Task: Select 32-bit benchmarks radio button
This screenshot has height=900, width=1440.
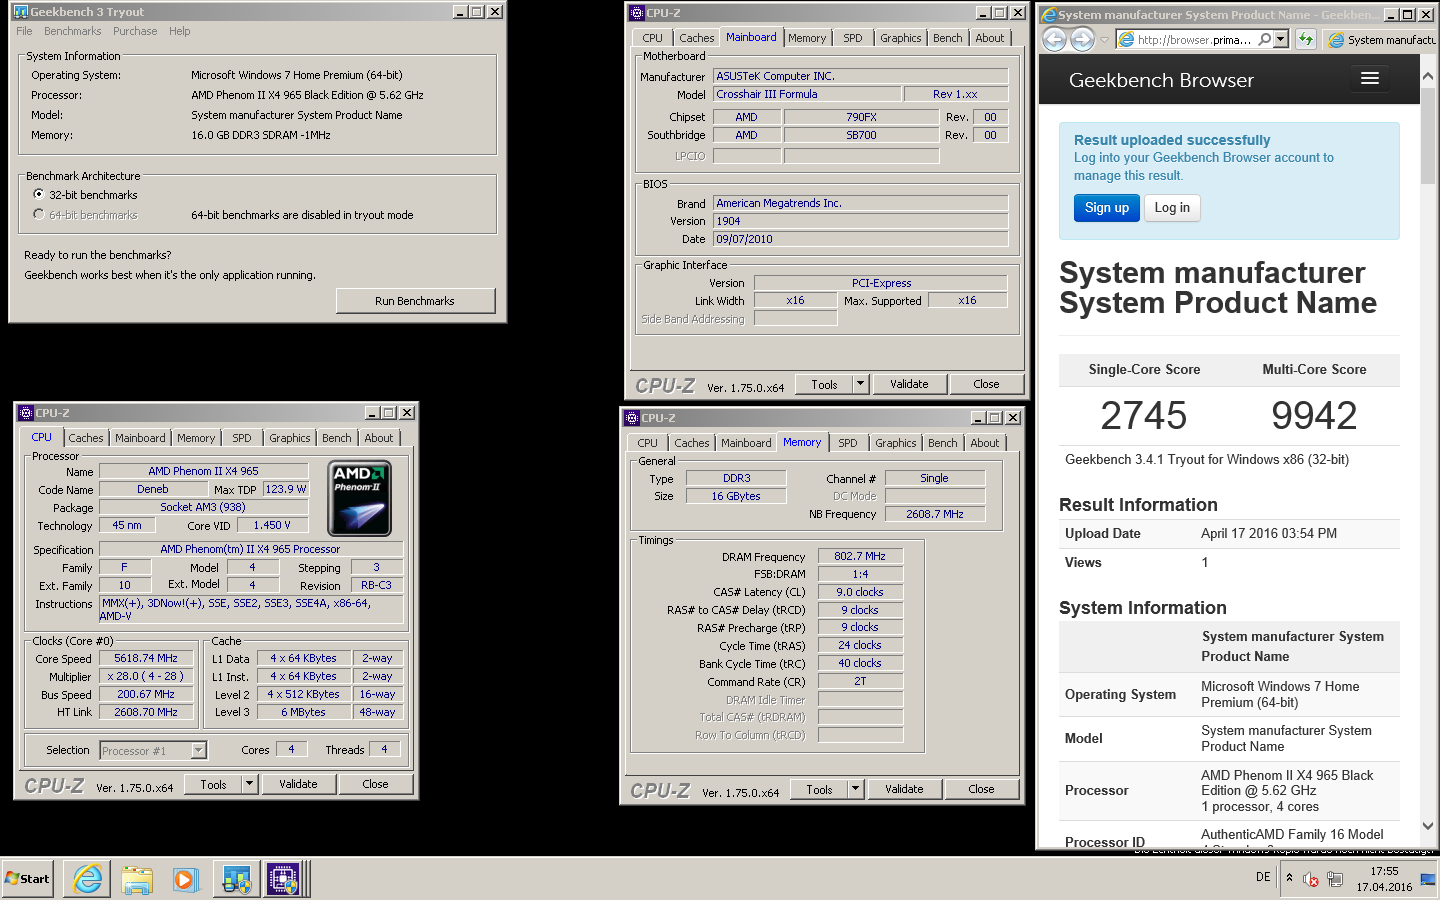Action: tap(39, 194)
